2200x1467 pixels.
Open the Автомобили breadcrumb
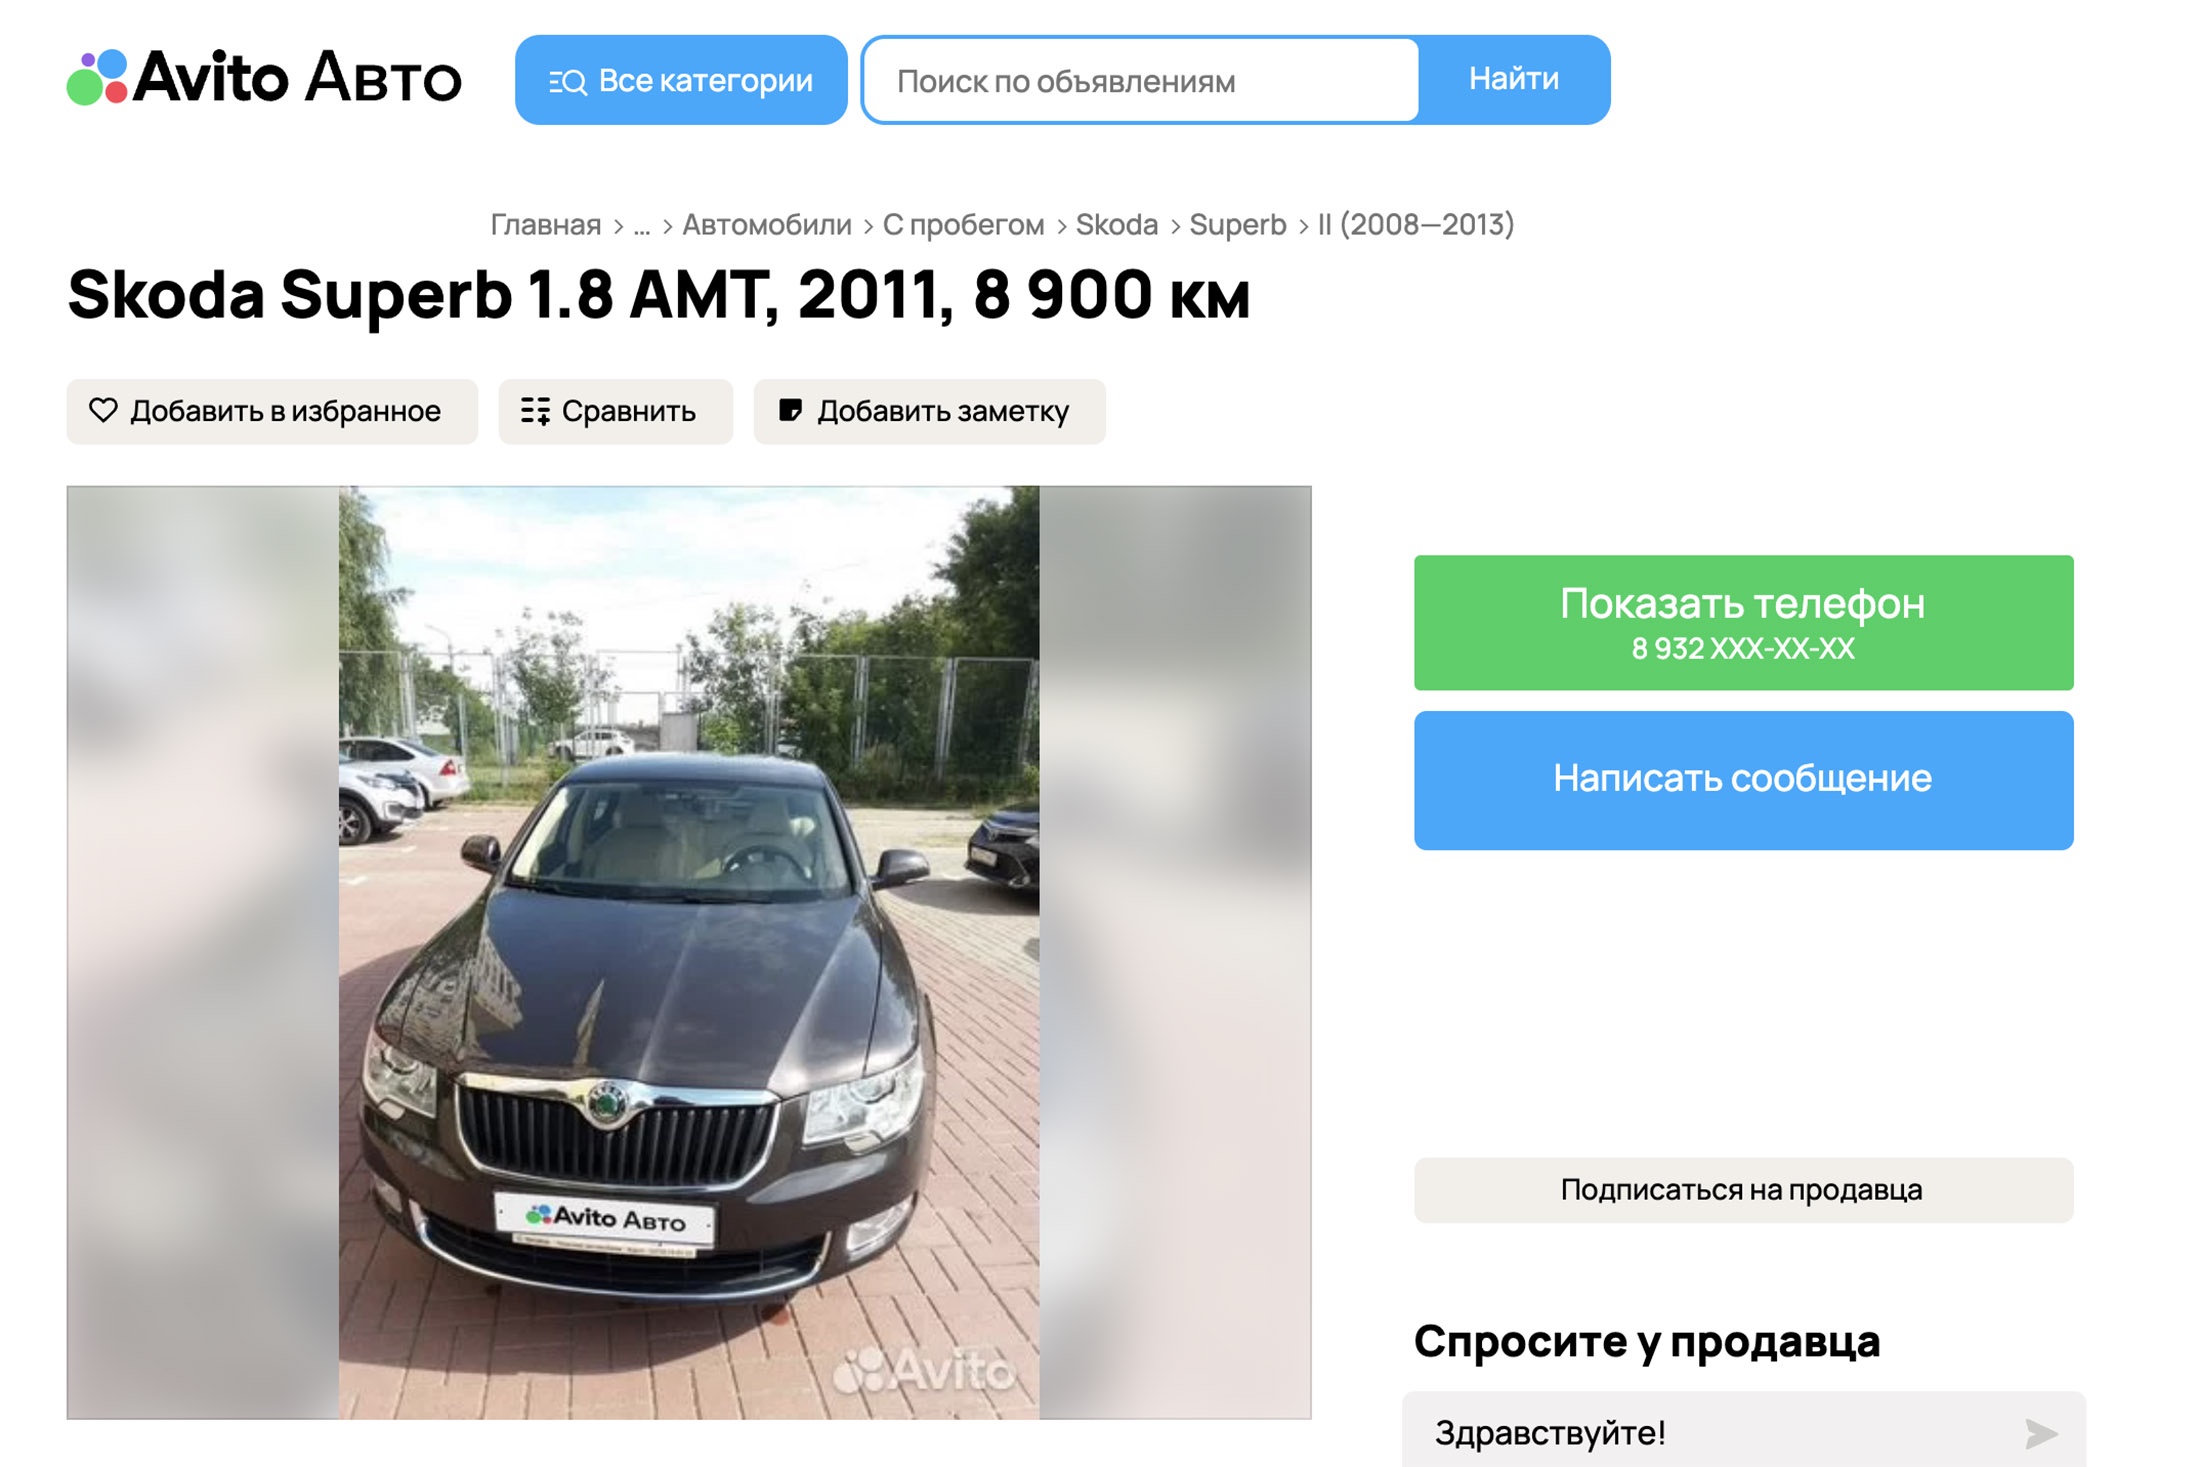(x=767, y=225)
